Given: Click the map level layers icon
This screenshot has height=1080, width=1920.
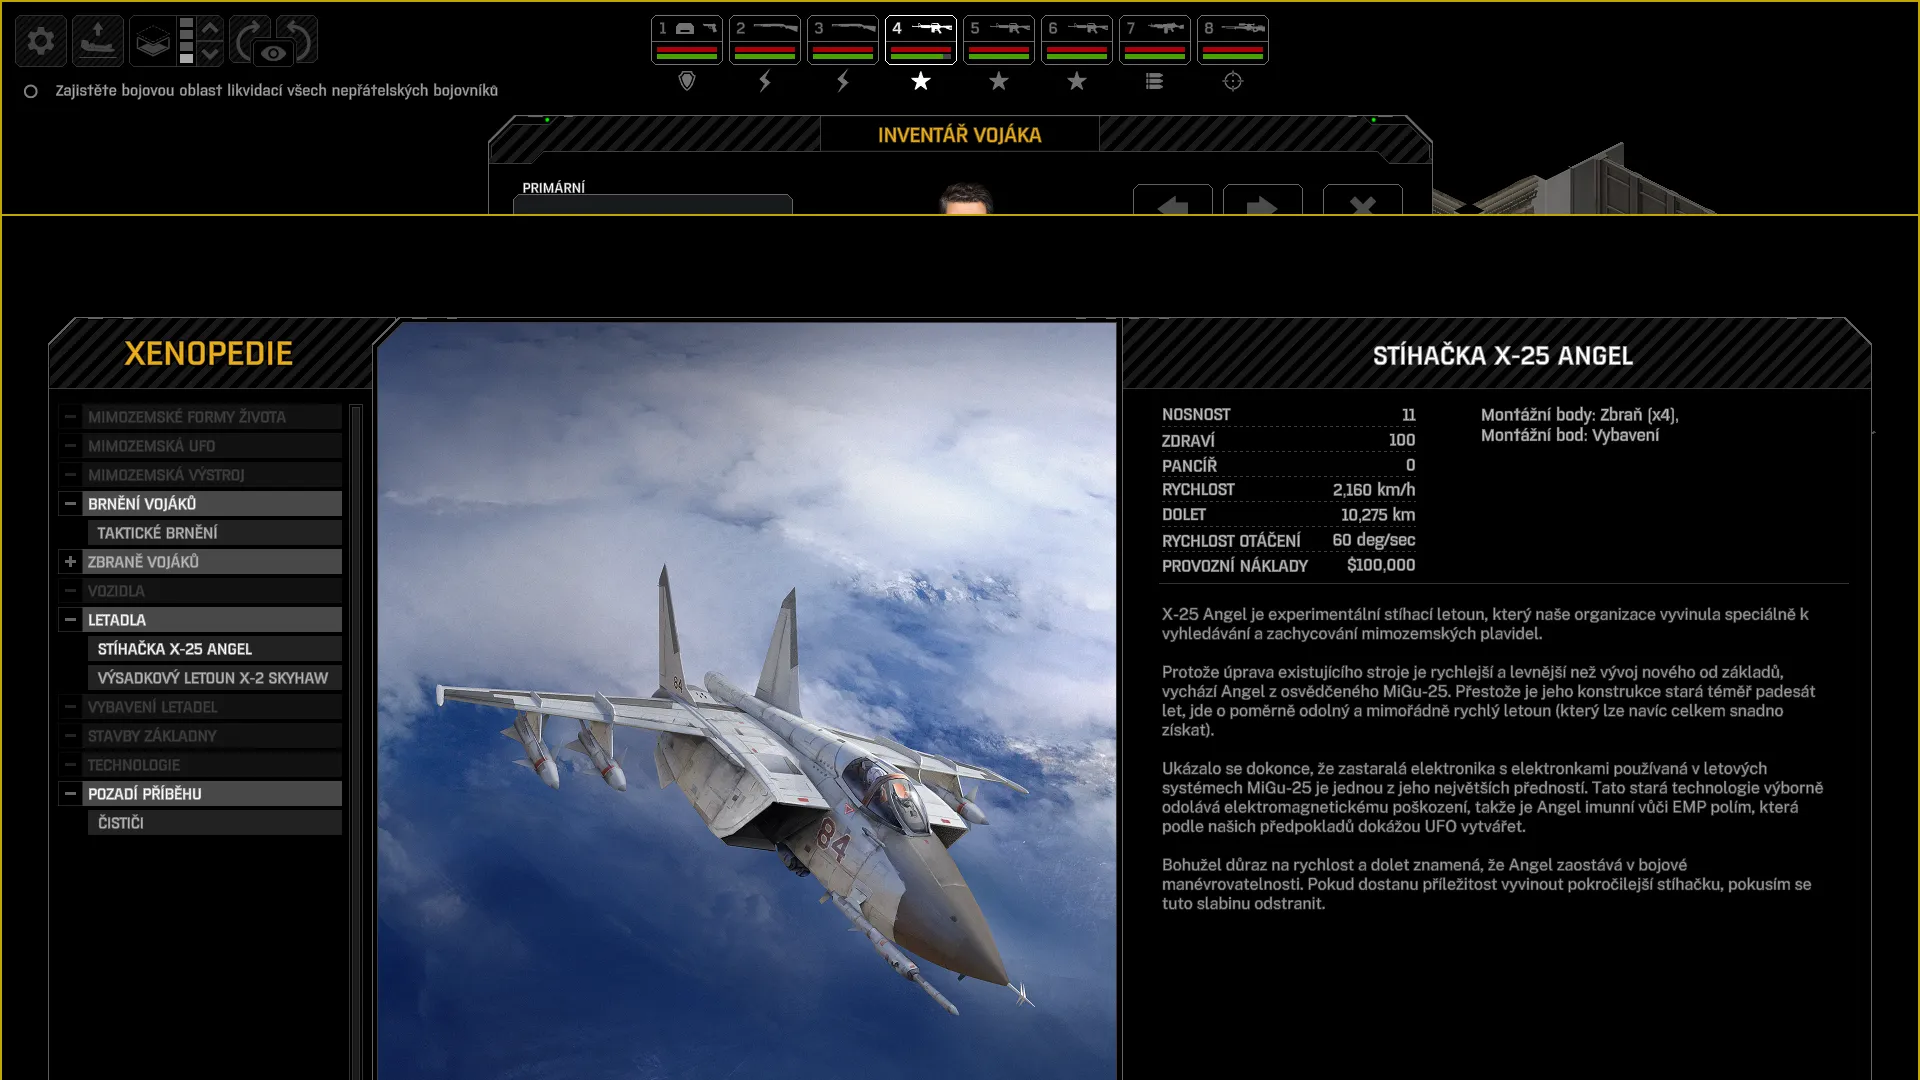Looking at the screenshot, I should coord(152,40).
